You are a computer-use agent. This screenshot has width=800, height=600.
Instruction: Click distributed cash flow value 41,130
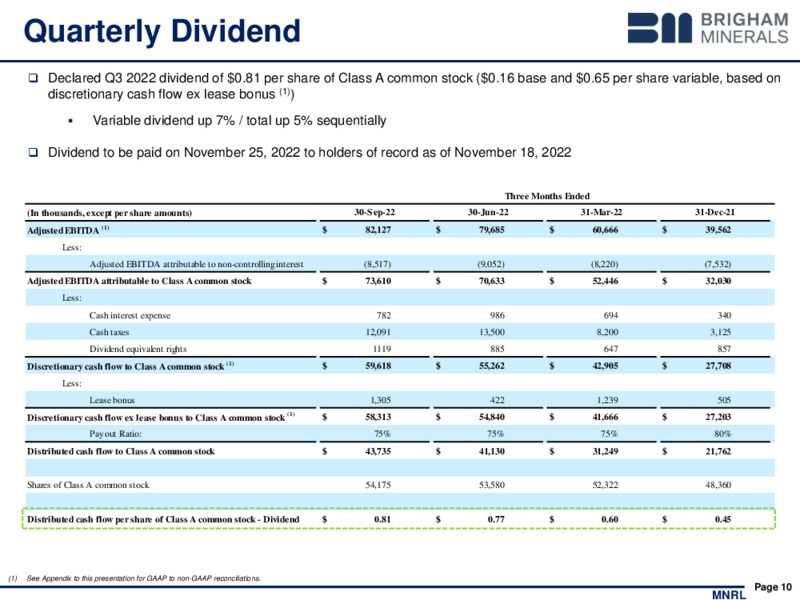coord(491,451)
